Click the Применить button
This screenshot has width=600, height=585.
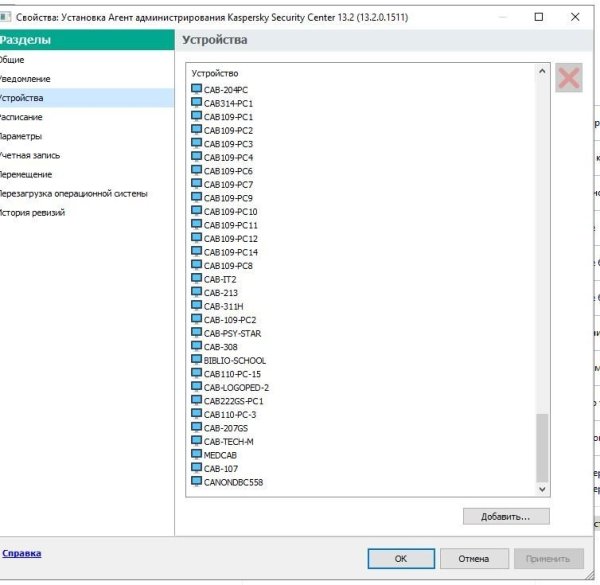(x=548, y=559)
